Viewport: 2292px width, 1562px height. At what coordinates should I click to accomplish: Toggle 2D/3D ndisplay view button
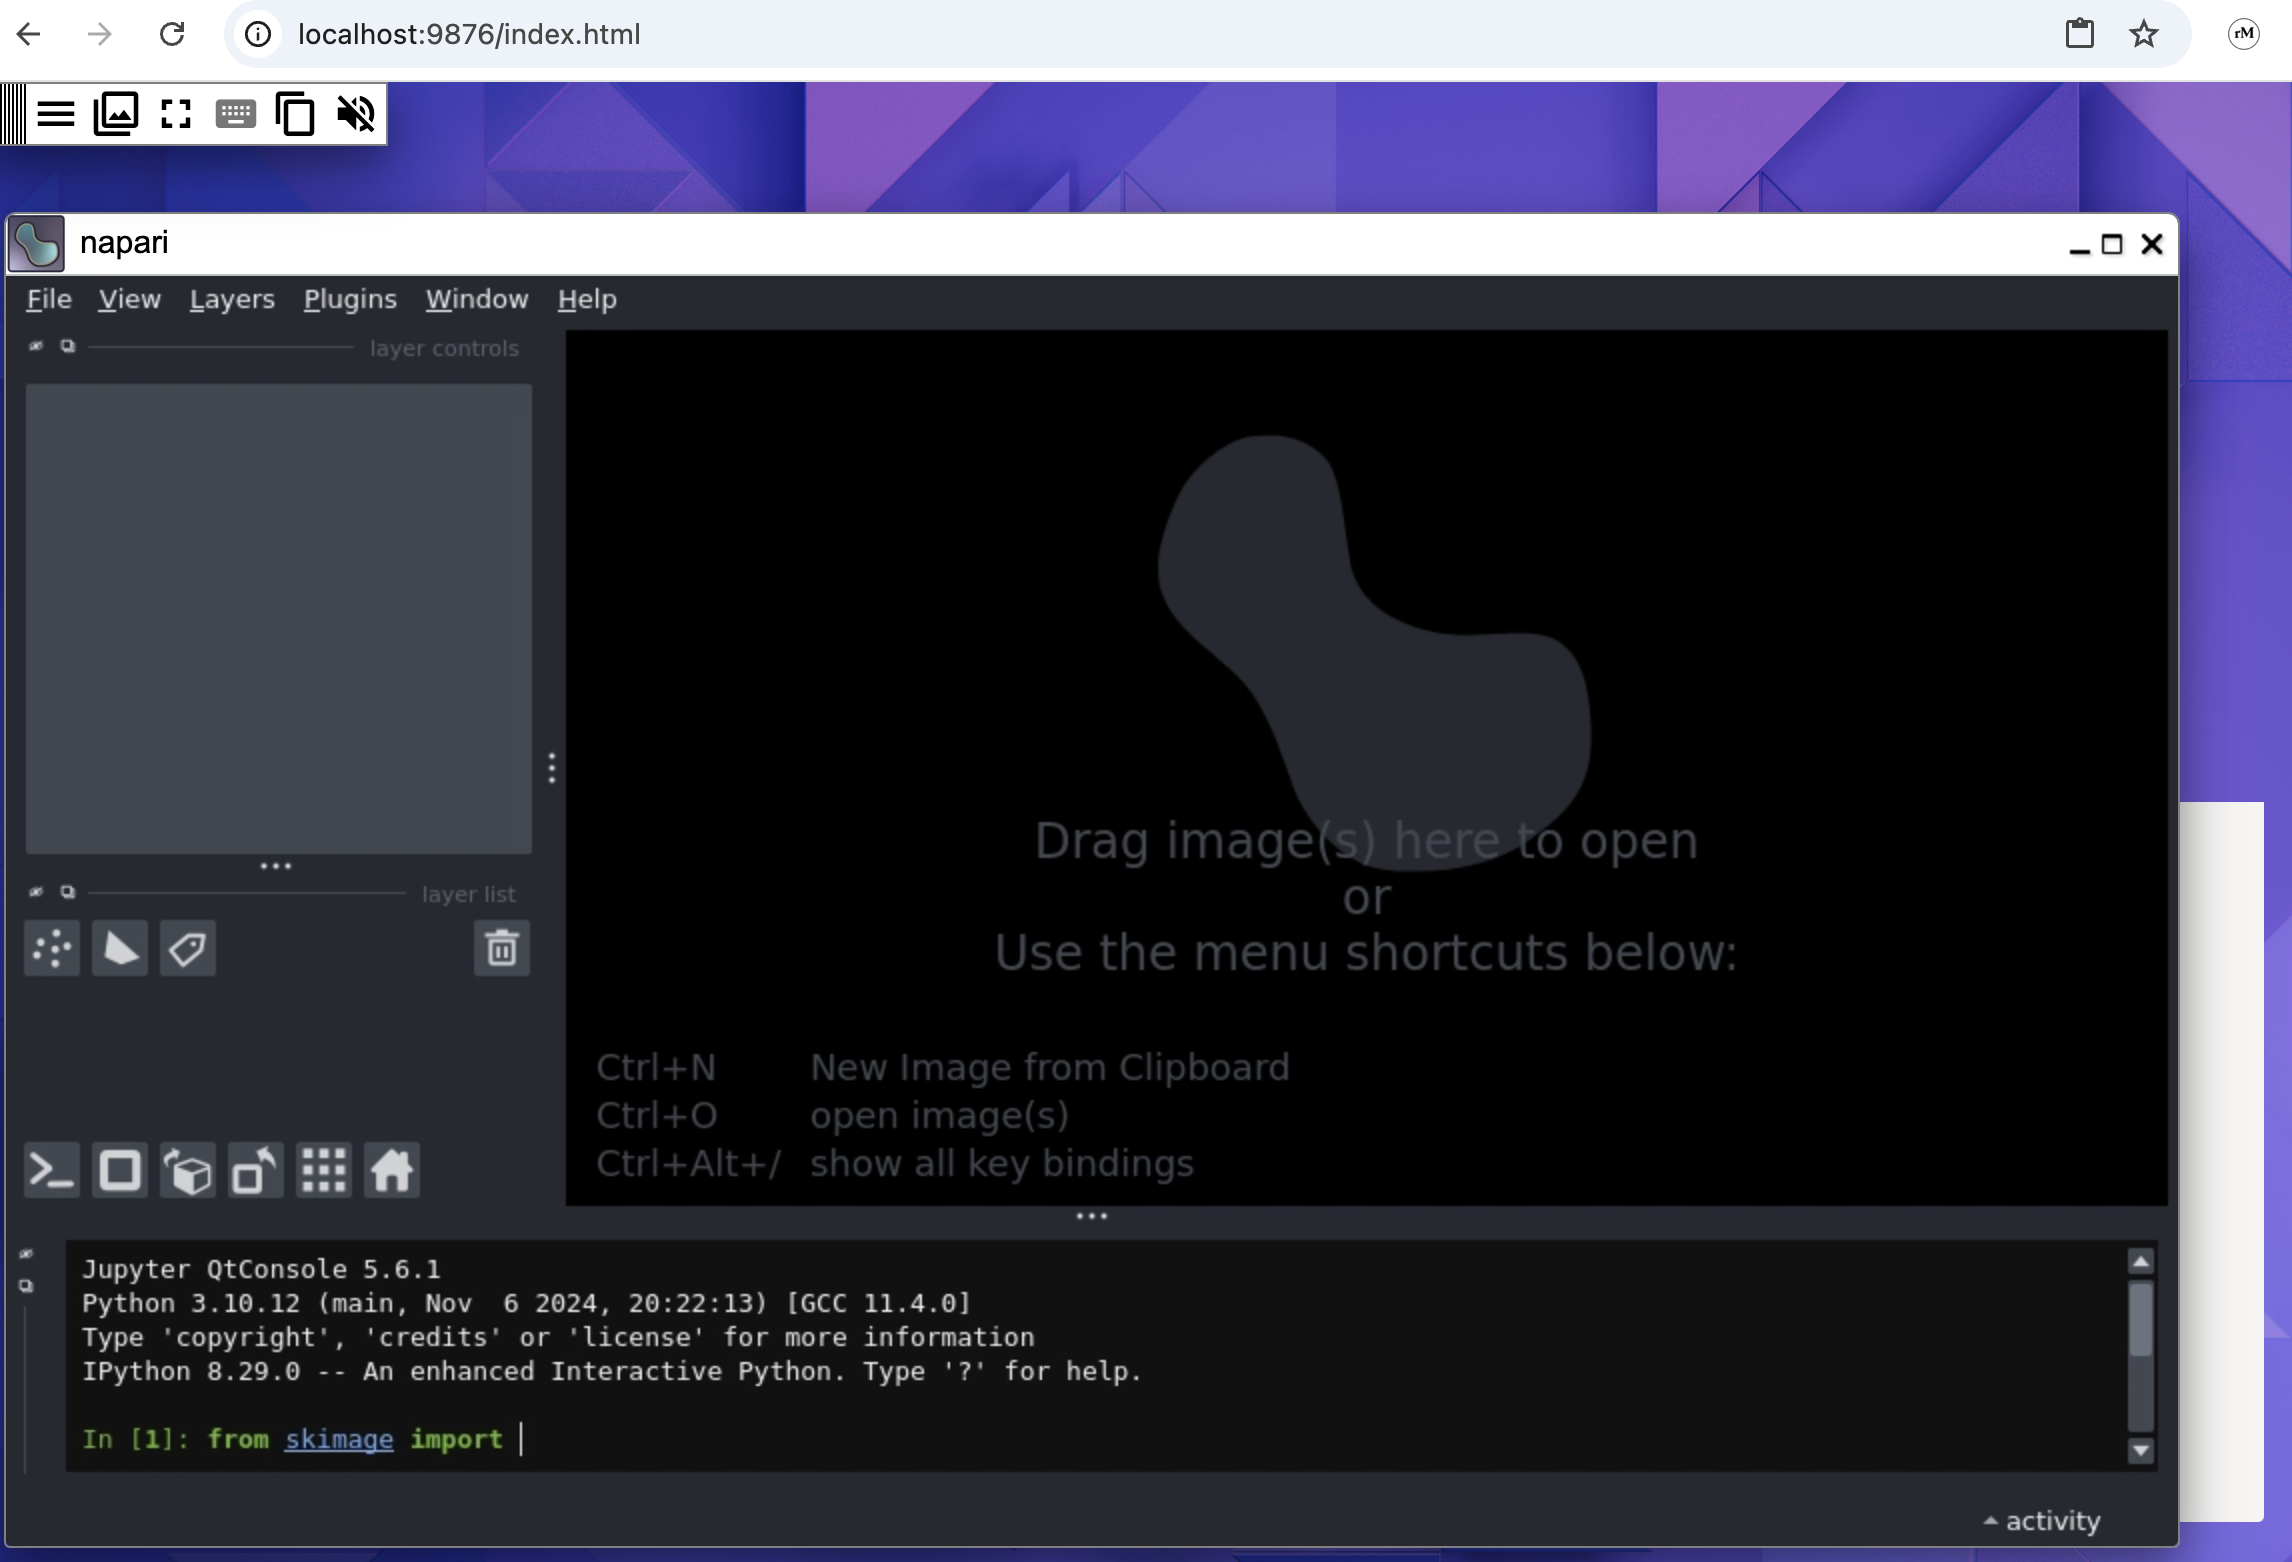(x=120, y=1170)
